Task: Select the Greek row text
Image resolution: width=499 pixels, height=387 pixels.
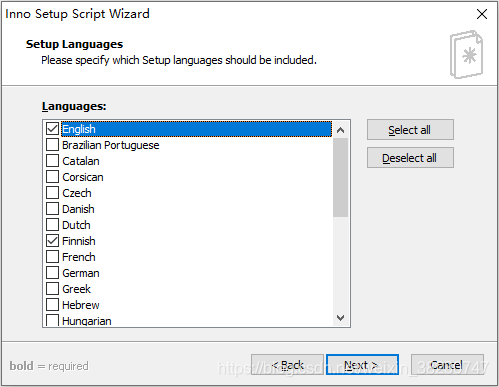Action: coord(76,289)
